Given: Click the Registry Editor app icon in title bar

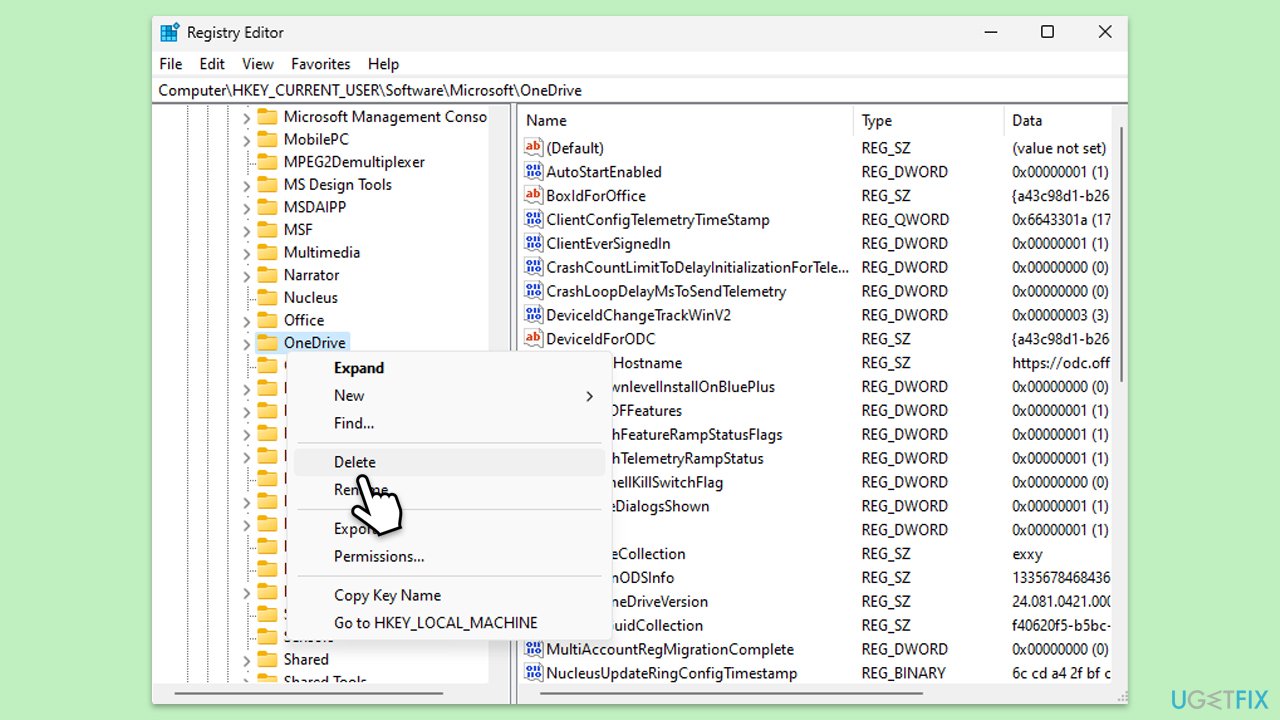Looking at the screenshot, I should pos(169,32).
